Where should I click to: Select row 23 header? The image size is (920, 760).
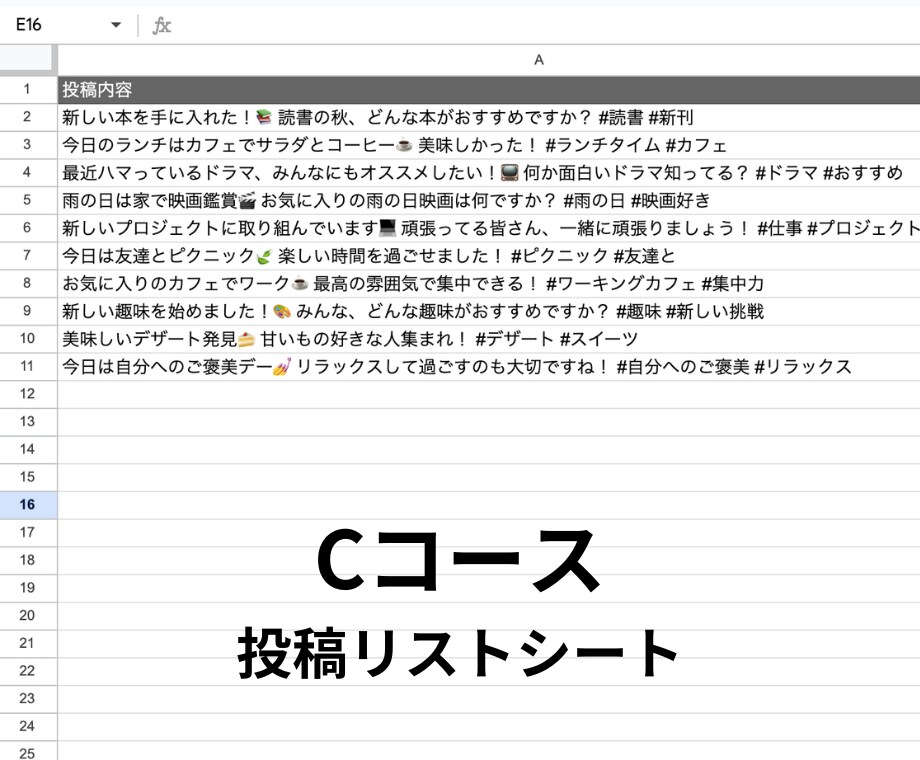tap(28, 699)
